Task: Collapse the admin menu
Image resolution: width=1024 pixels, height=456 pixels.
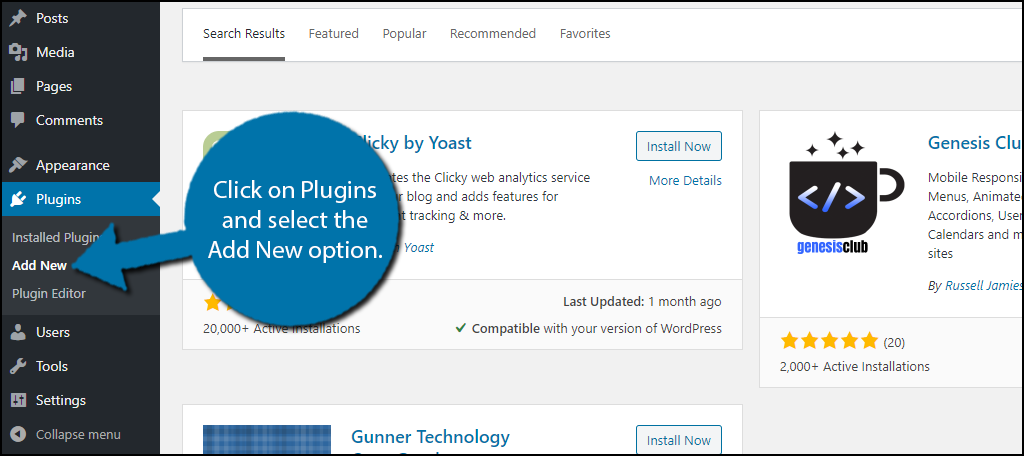Action: [x=66, y=434]
